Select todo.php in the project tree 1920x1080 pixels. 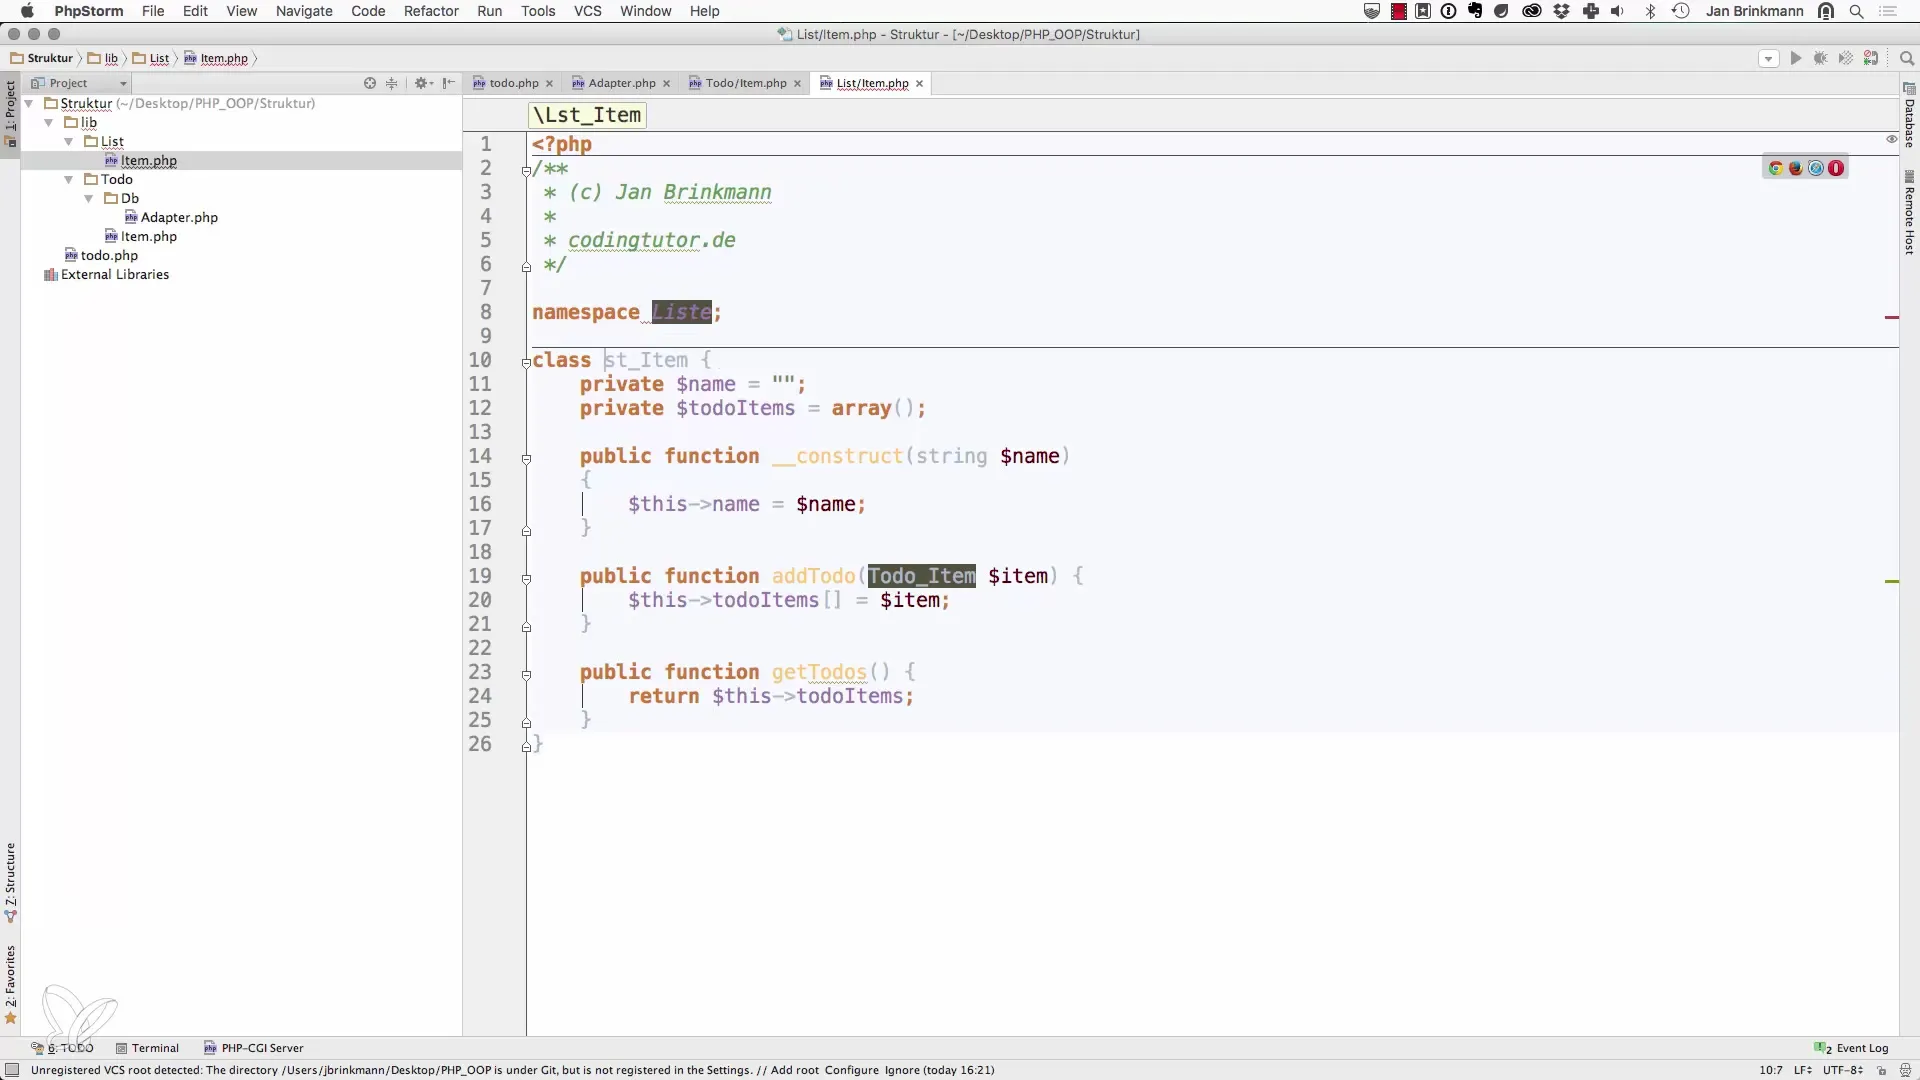(101, 255)
